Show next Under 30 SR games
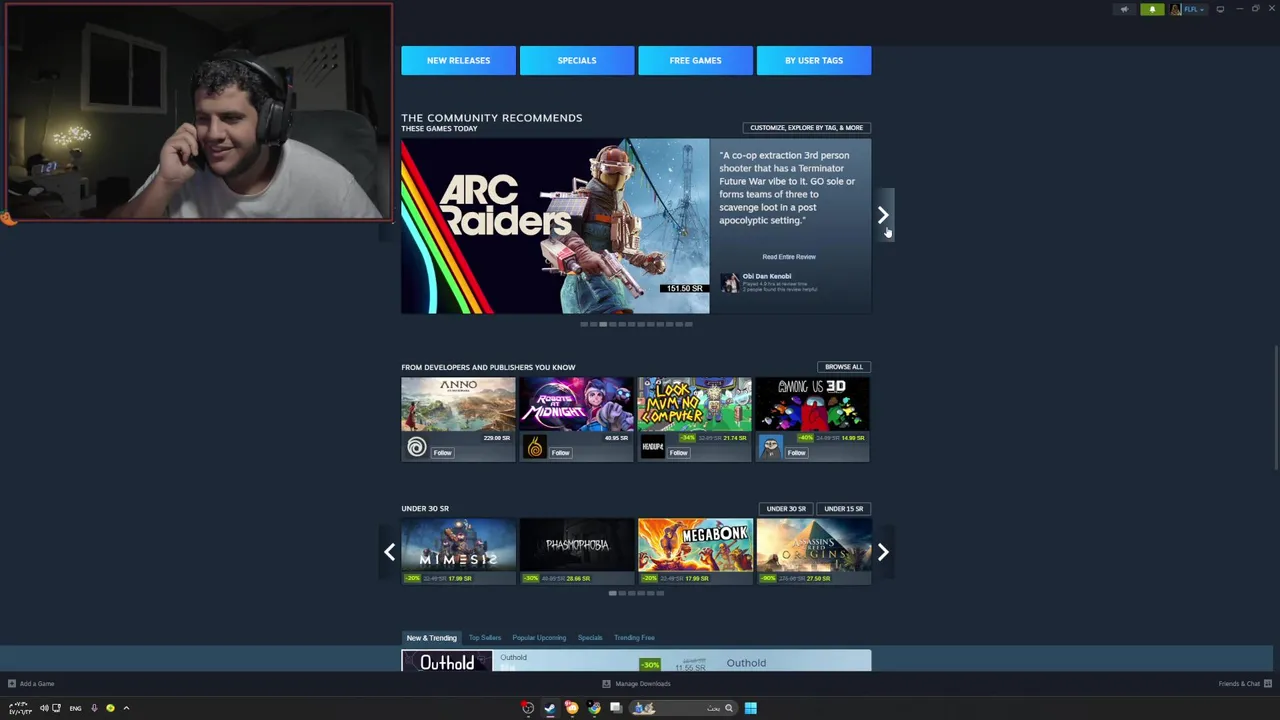This screenshot has height=720, width=1280. (x=883, y=552)
